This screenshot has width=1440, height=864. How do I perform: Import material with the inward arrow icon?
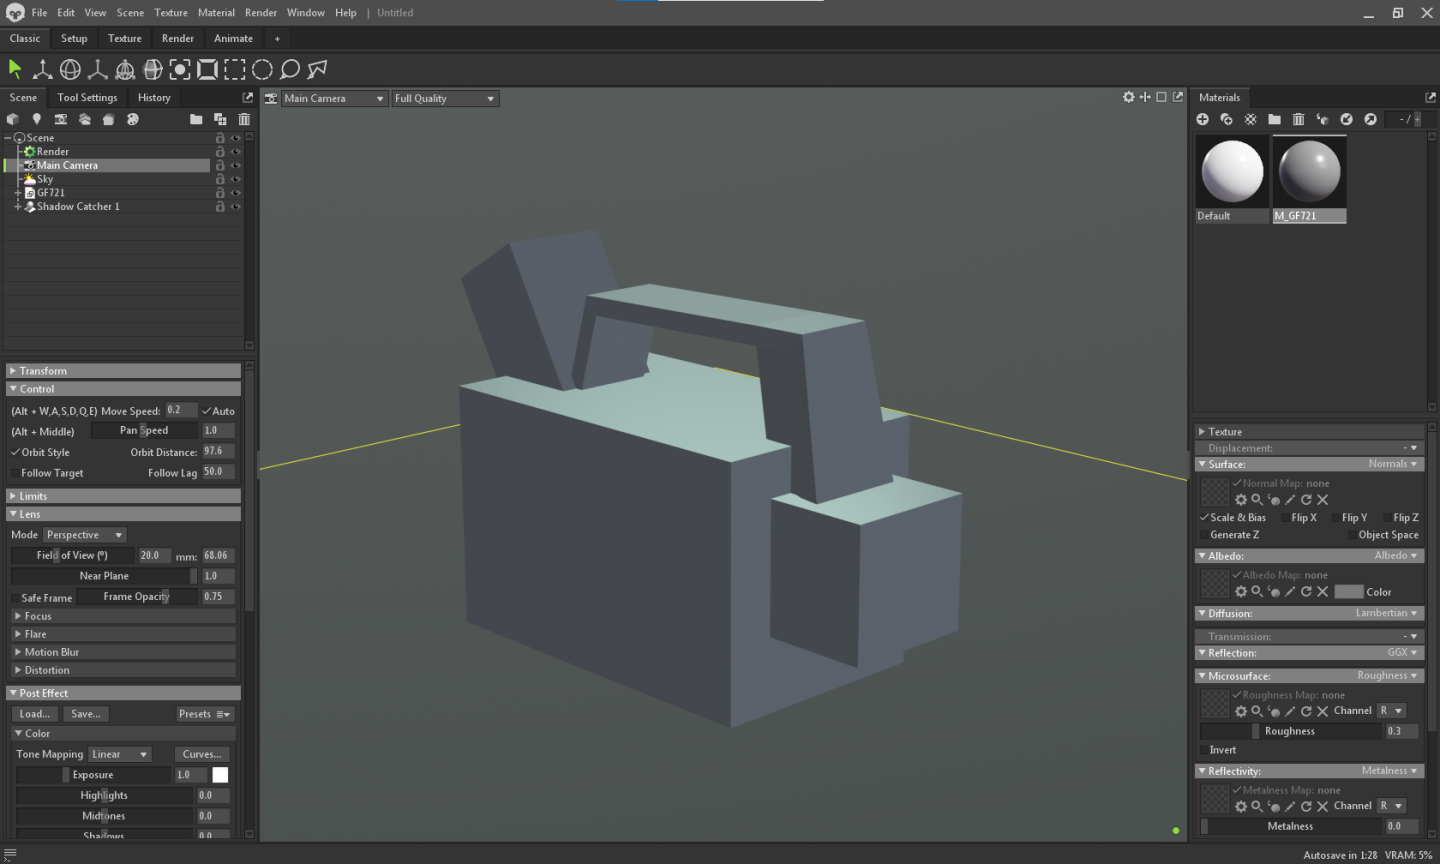(1347, 119)
